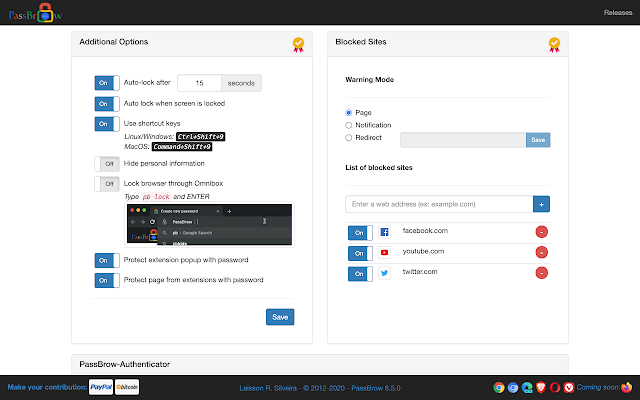Open the Chromium browser icon in footer
Viewport: 640px width, 400px height.
coord(513,387)
